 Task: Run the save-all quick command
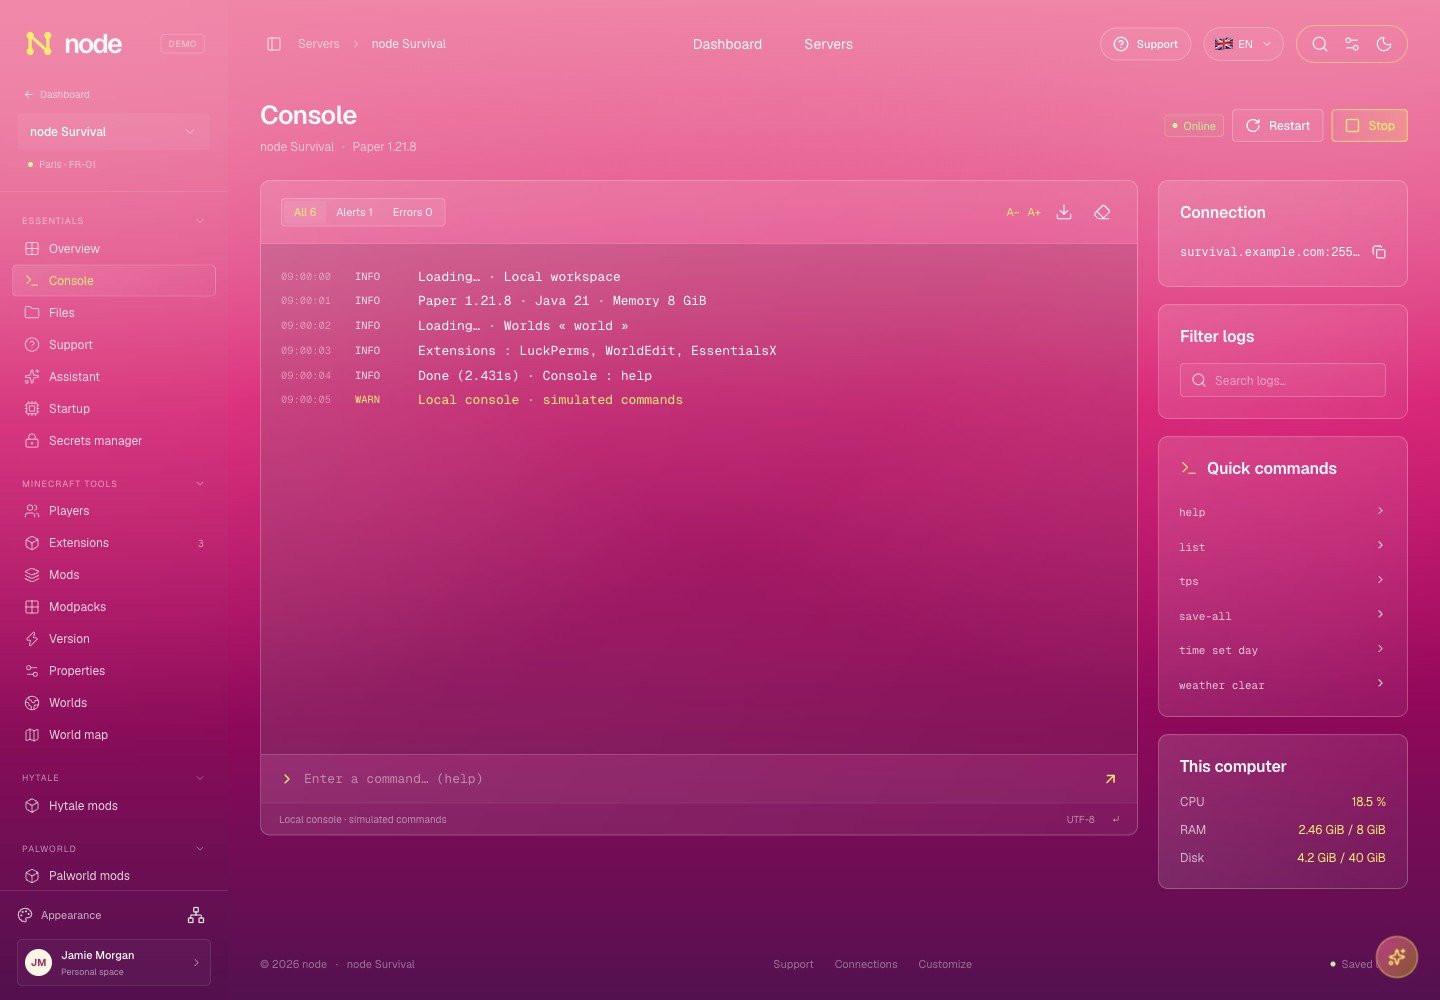[x=1282, y=616]
